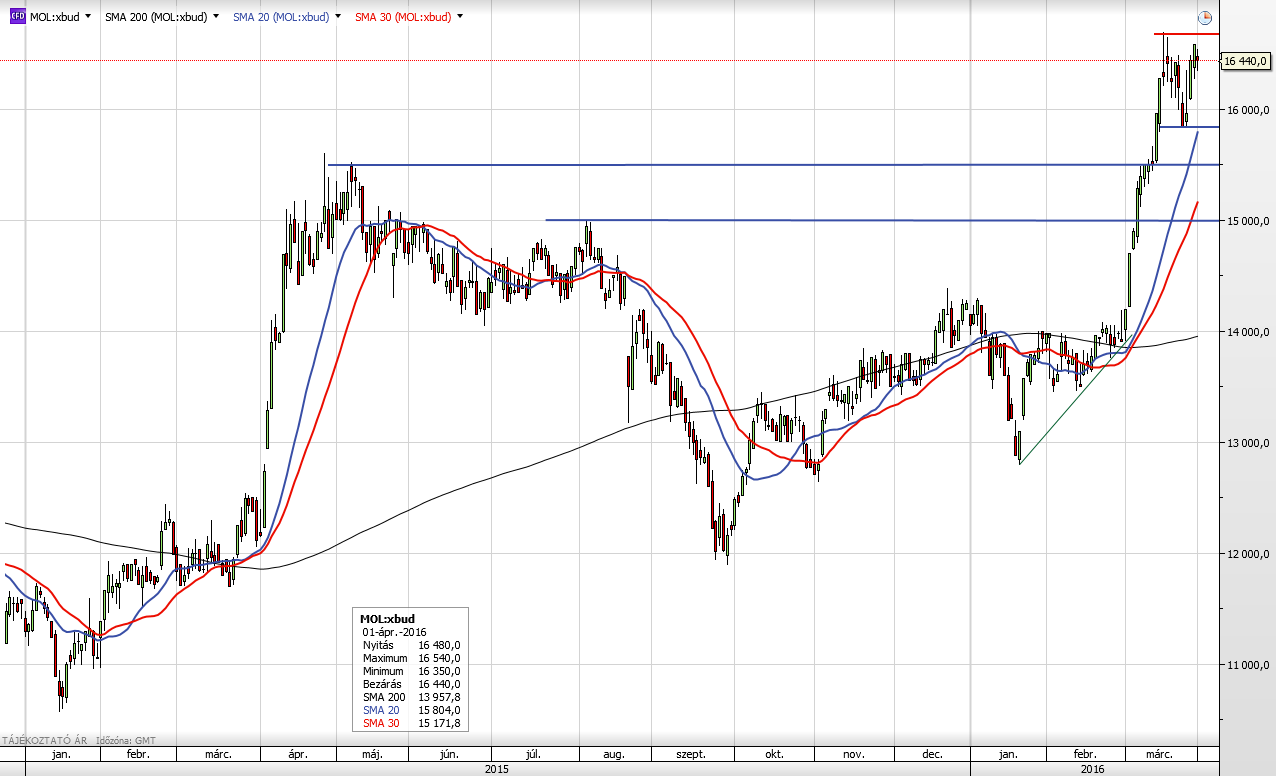The height and width of the screenshot is (776, 1276).
Task: Click the júl. month label on time axis
Action: (533, 755)
